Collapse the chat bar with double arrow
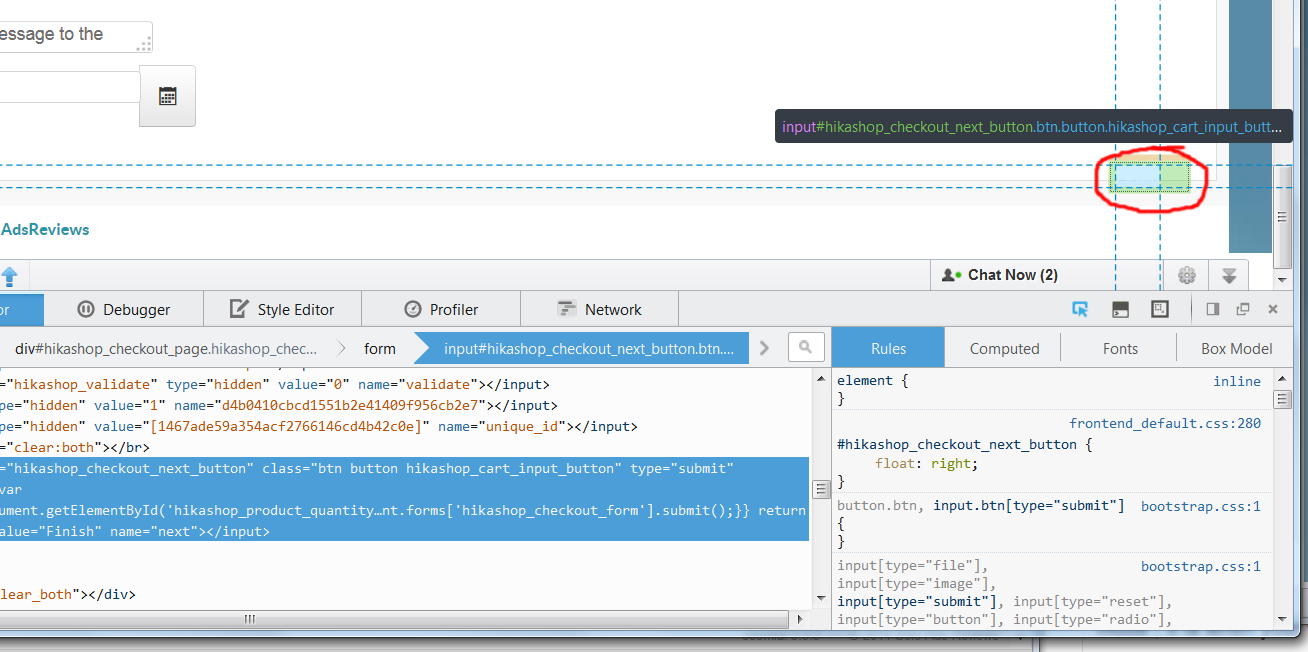Image resolution: width=1308 pixels, height=652 pixels. (x=1229, y=275)
